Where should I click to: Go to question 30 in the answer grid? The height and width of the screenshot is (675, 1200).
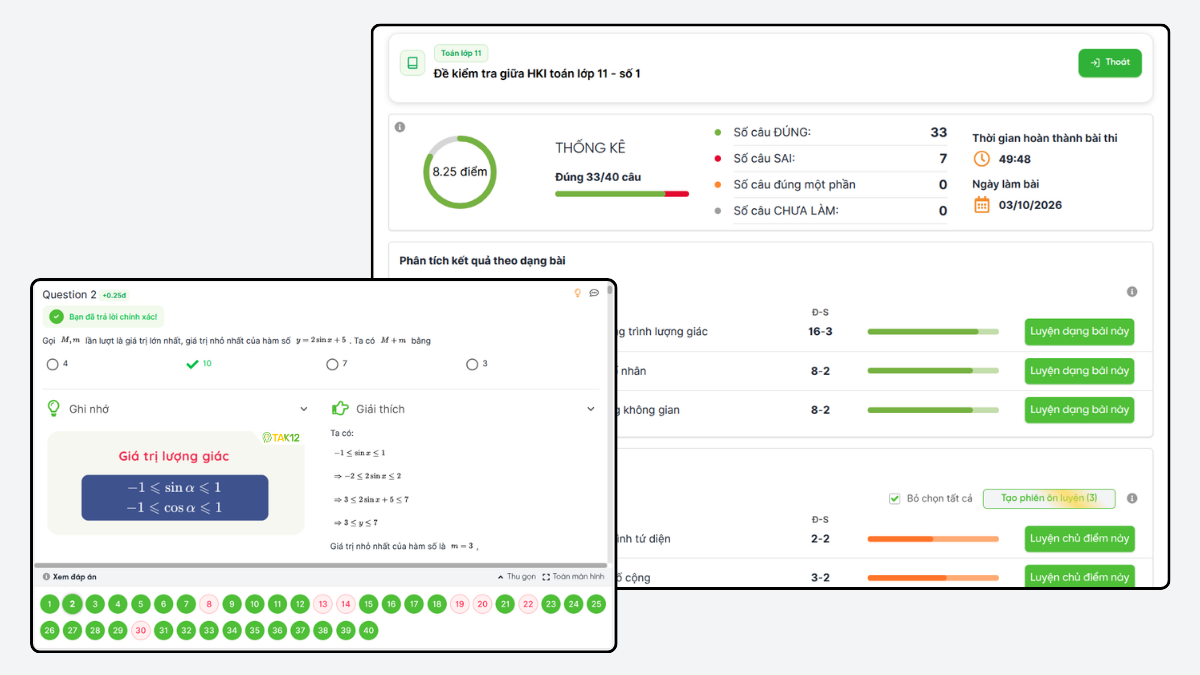tap(140, 631)
